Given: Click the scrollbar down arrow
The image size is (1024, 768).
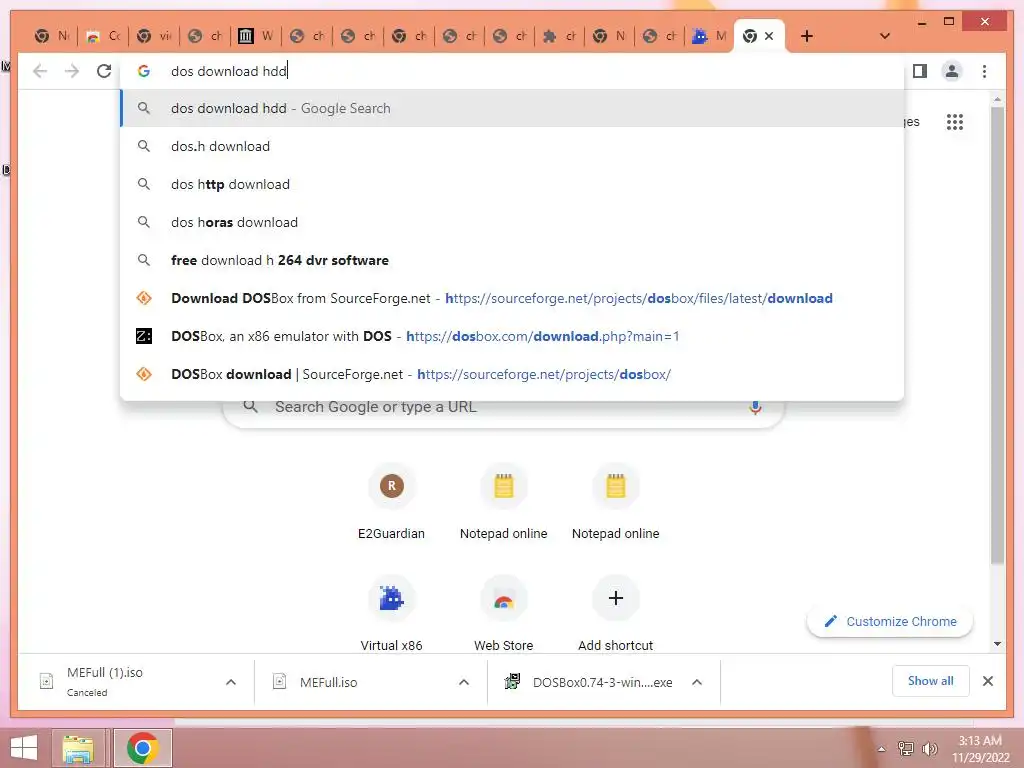Looking at the screenshot, I should 997,644.
